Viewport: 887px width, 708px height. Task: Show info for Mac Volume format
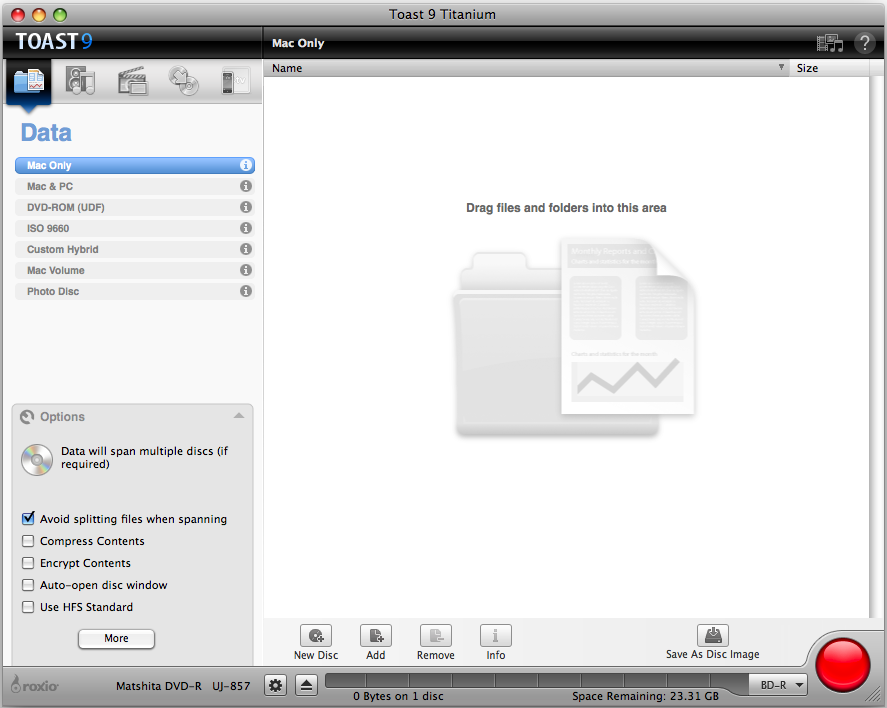(x=246, y=270)
